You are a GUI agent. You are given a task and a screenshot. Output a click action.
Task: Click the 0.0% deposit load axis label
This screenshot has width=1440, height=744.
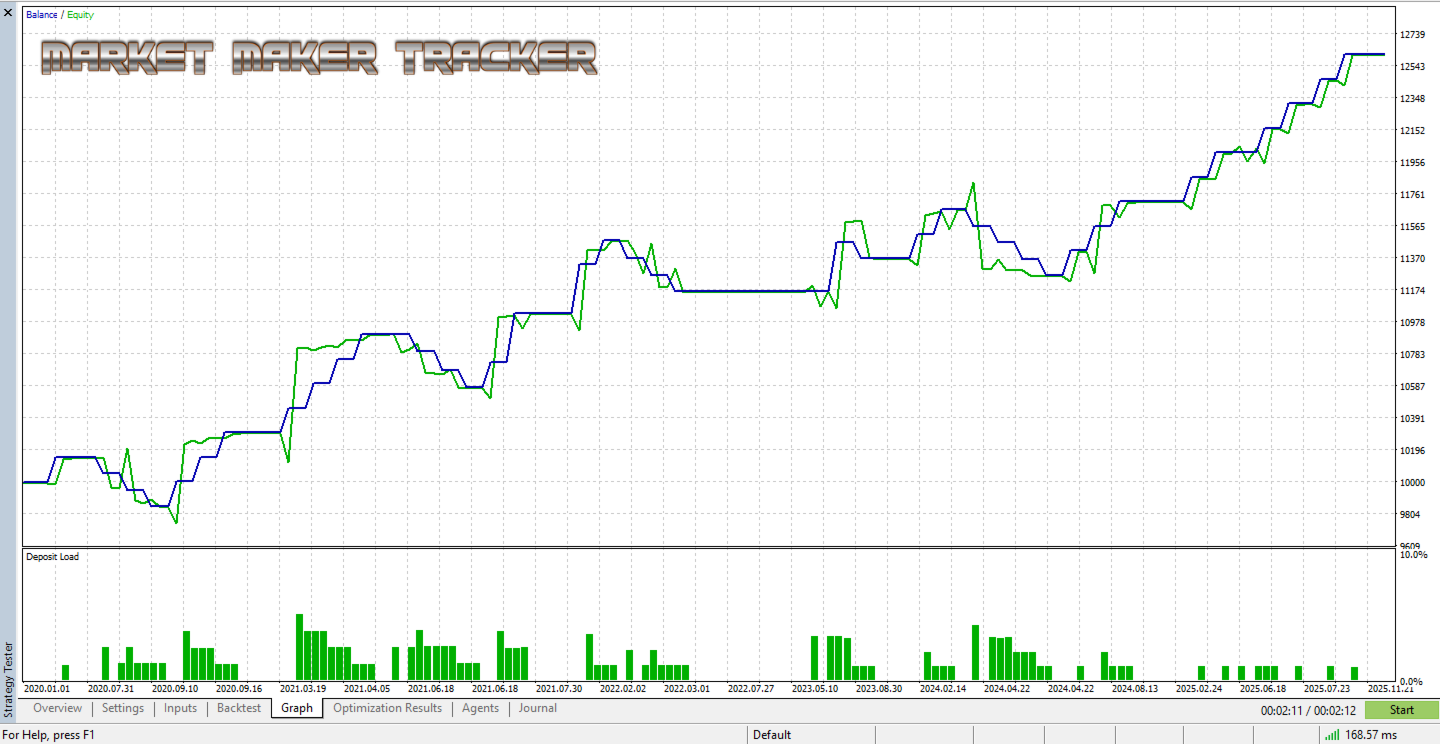click(x=1413, y=682)
